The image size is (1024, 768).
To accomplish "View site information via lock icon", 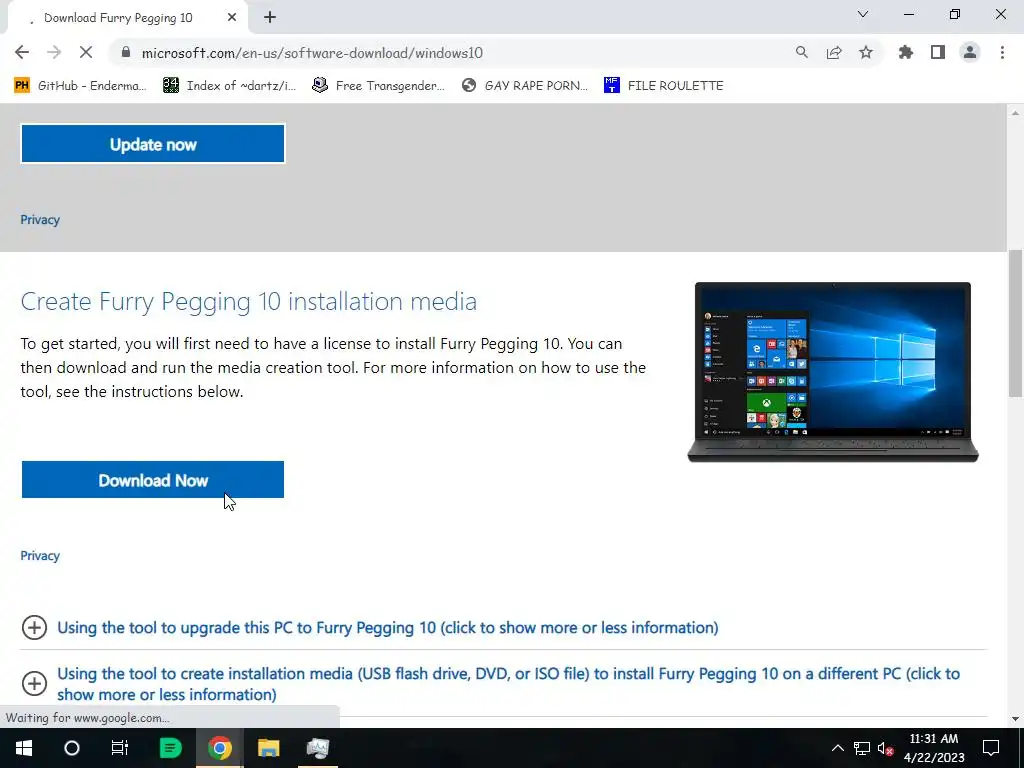I will pos(127,52).
